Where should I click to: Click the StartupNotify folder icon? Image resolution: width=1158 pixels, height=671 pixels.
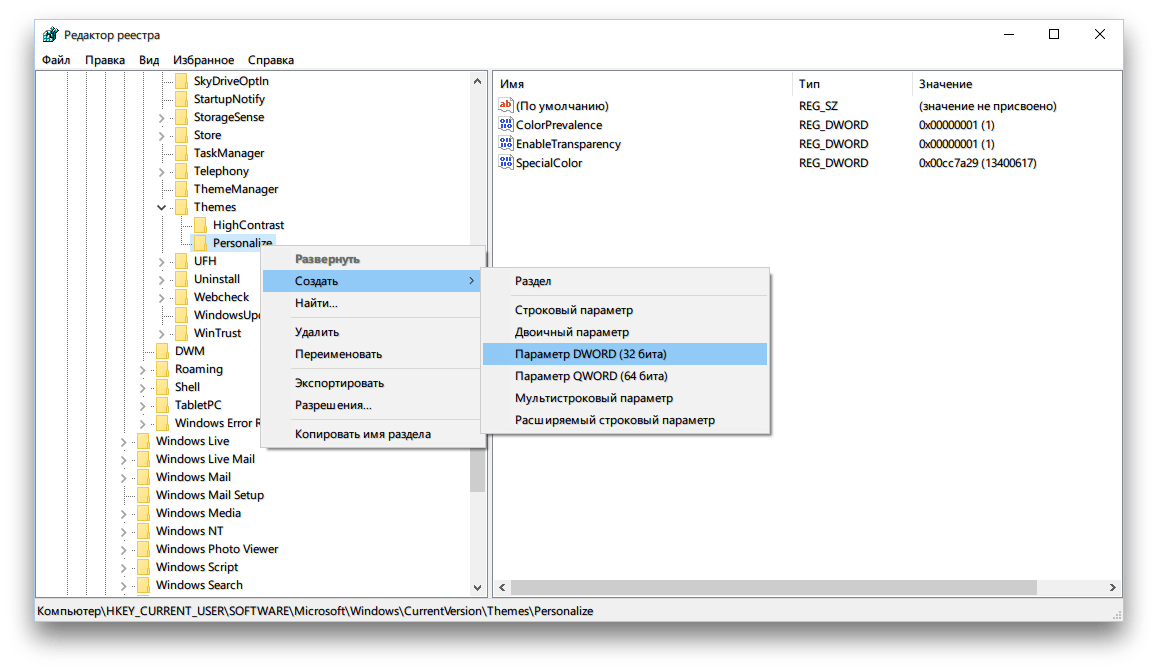pyautogui.click(x=182, y=99)
